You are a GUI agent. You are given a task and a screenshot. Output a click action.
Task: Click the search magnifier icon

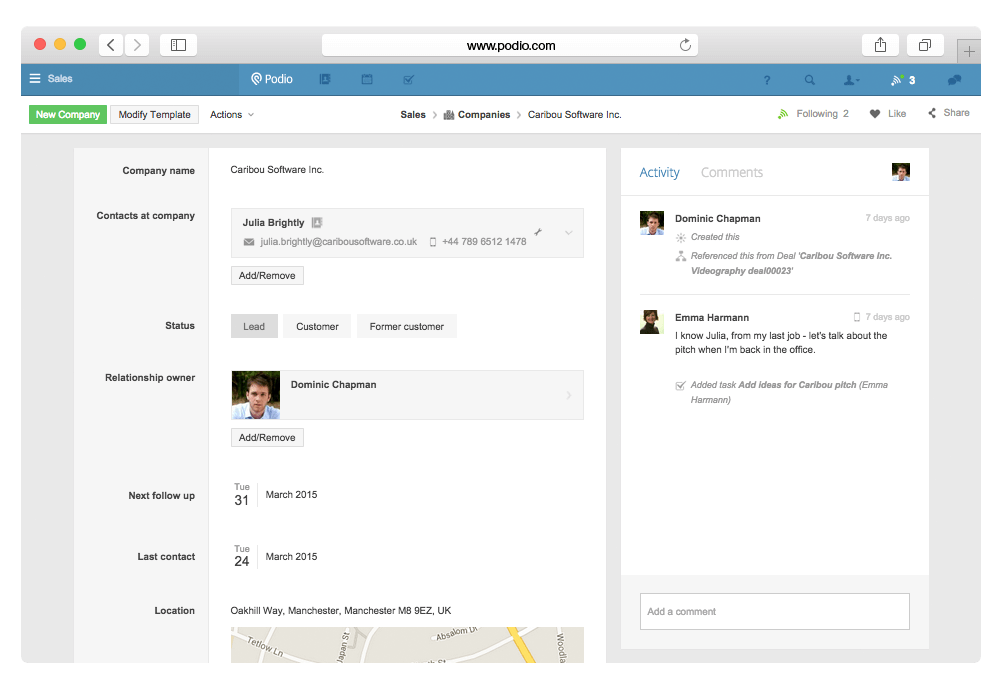(810, 80)
